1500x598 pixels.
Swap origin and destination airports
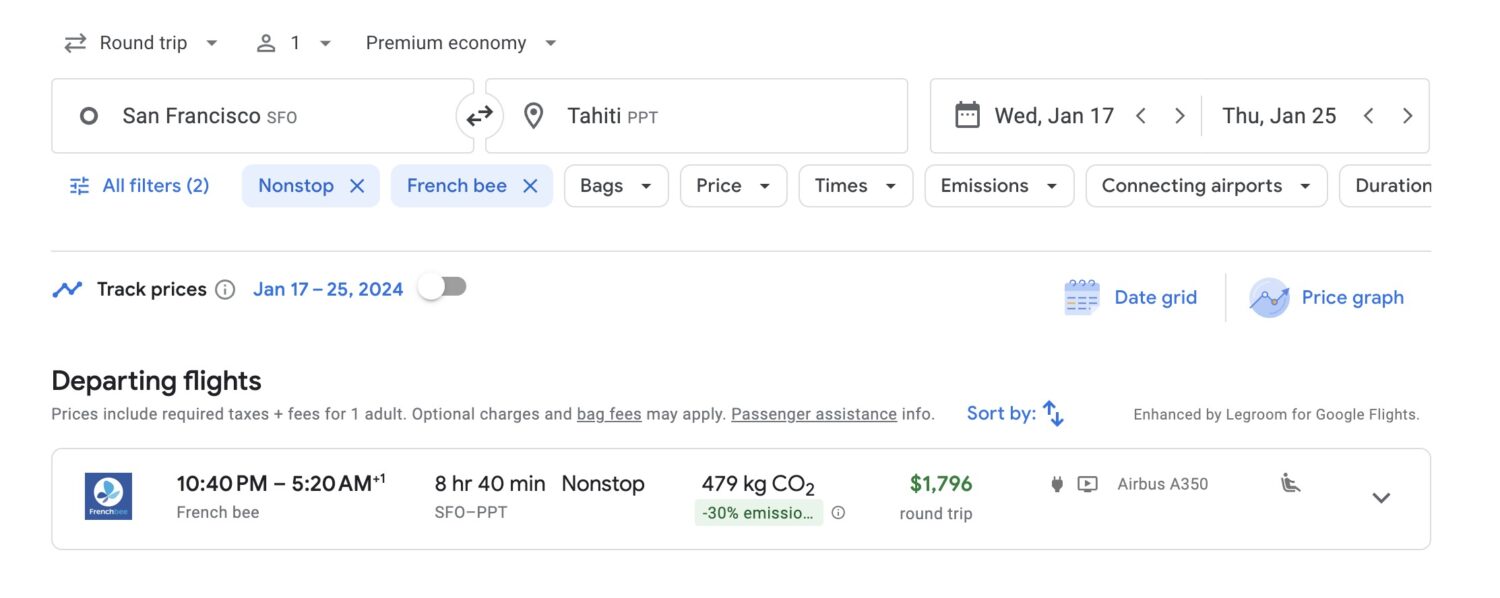click(479, 116)
